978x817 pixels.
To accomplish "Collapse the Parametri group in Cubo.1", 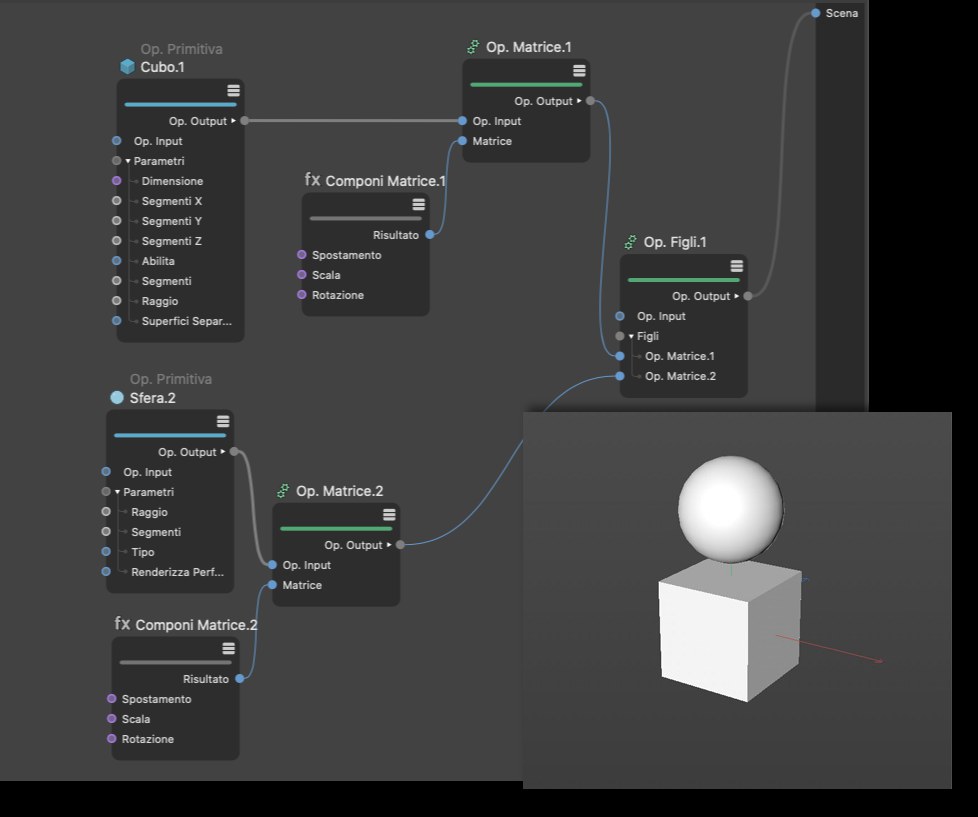I will coord(128,161).
